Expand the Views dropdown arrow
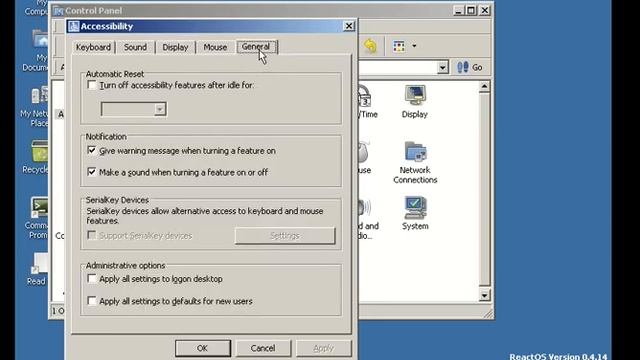The width and height of the screenshot is (640, 360). coord(414,46)
